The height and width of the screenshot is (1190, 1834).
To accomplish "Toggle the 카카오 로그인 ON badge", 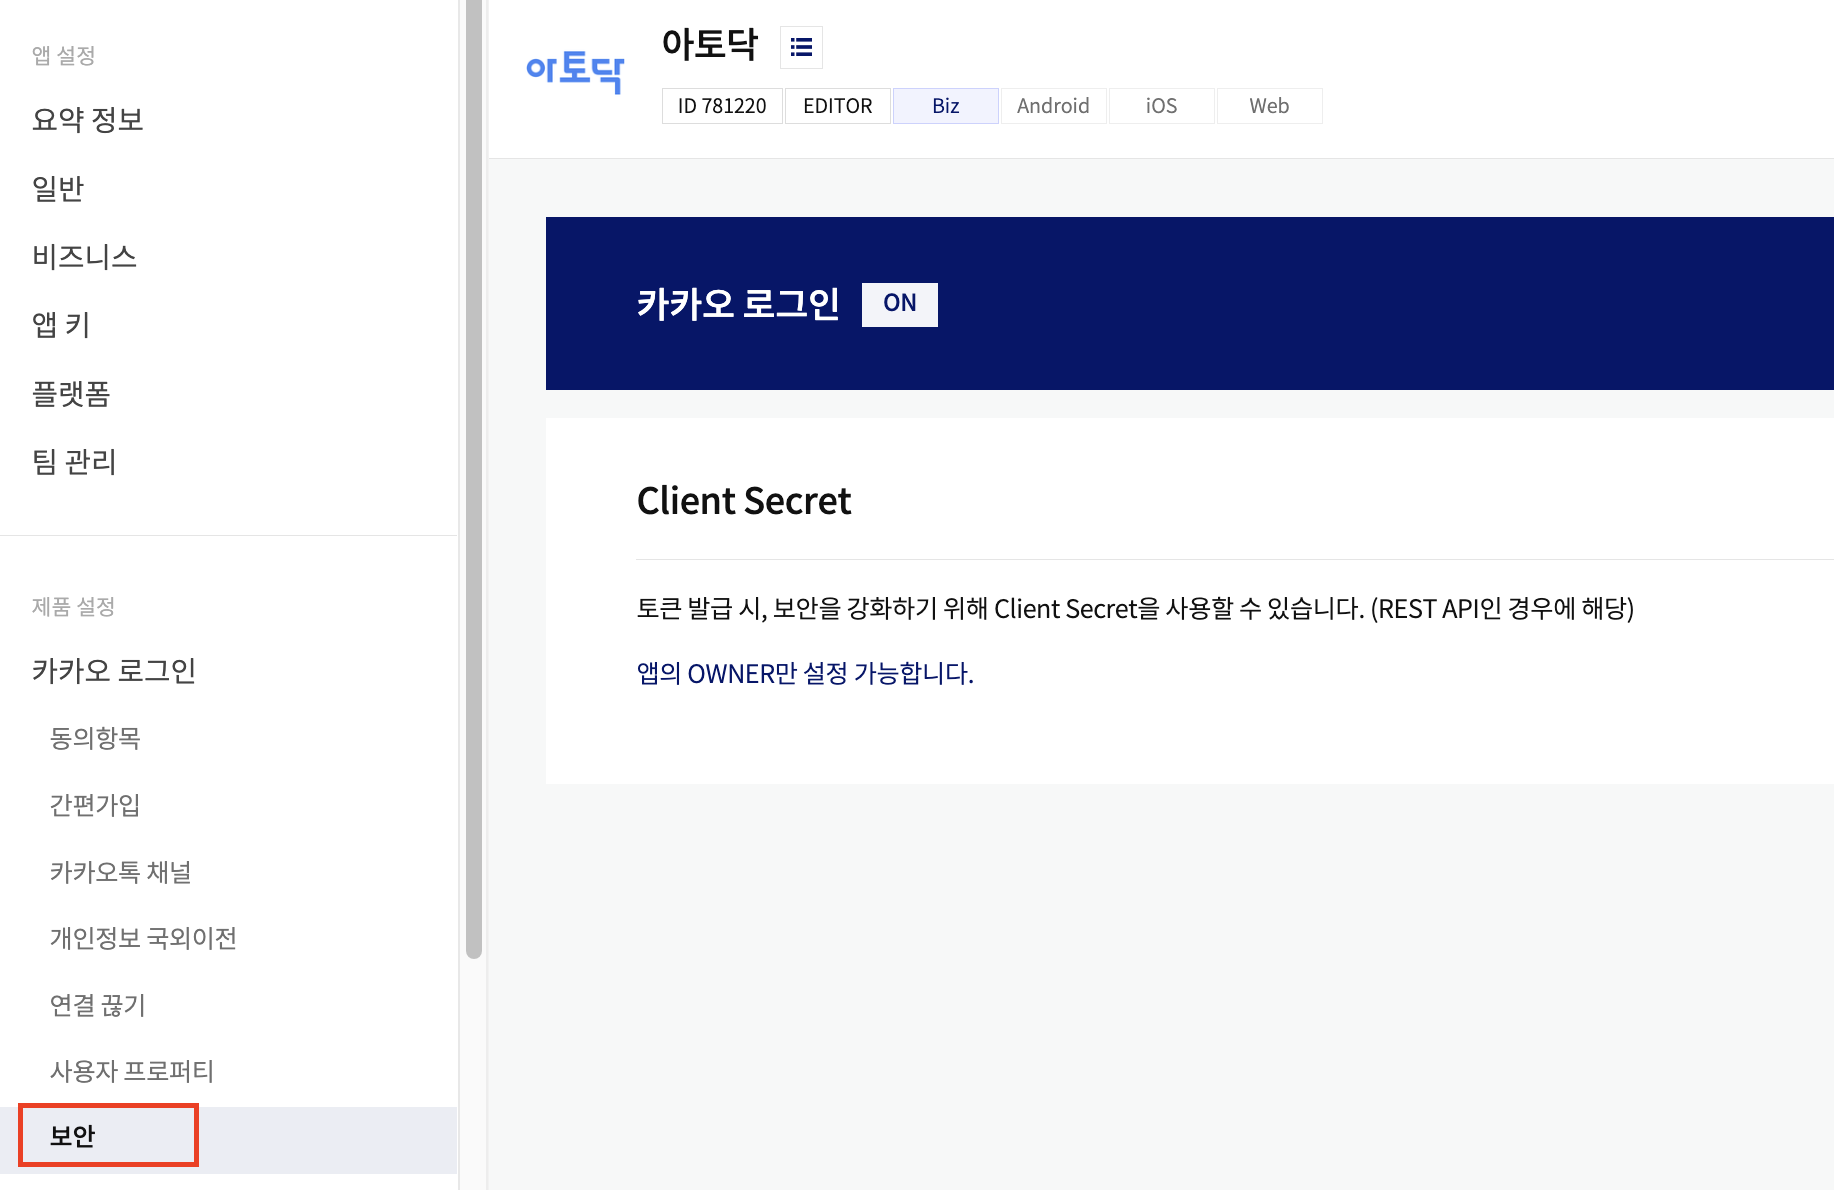I will (x=899, y=304).
